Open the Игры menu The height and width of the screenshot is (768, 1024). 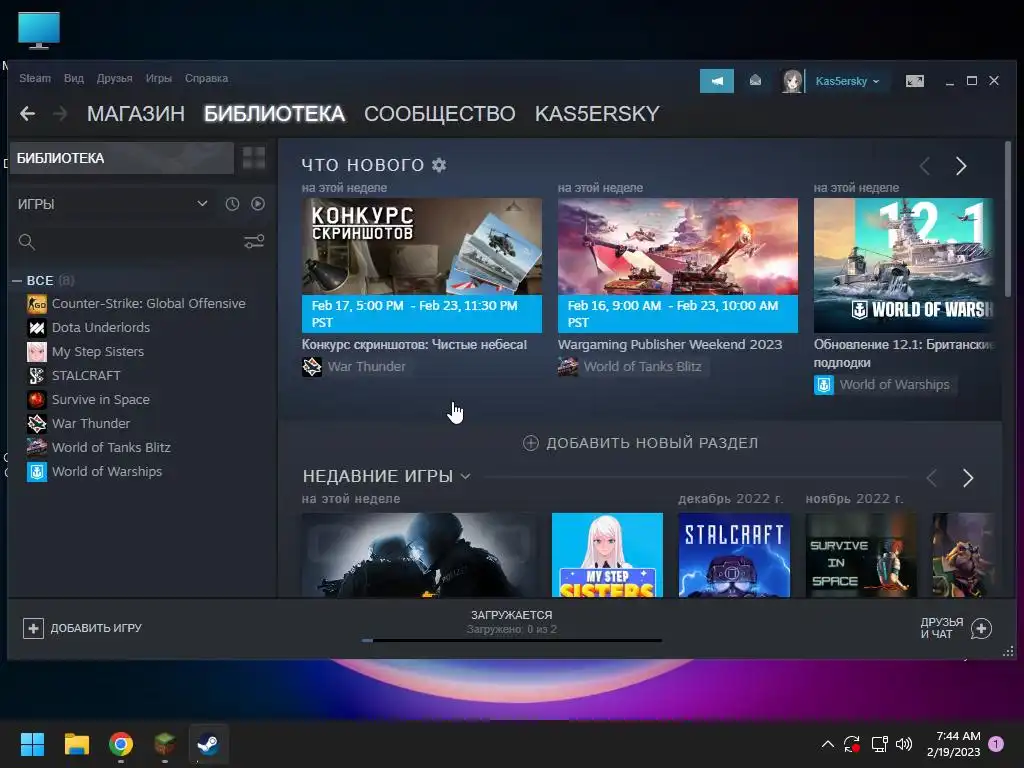coord(159,78)
